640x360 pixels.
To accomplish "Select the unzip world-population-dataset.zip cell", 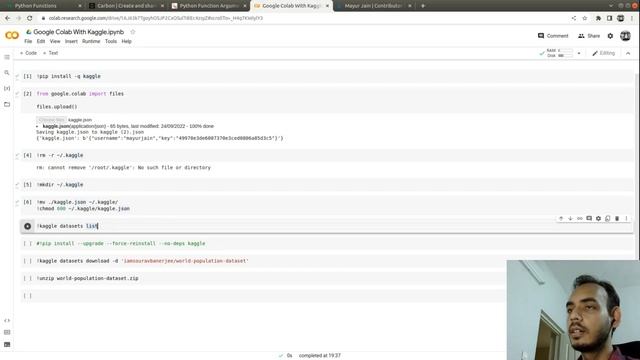I will click(263, 278).
